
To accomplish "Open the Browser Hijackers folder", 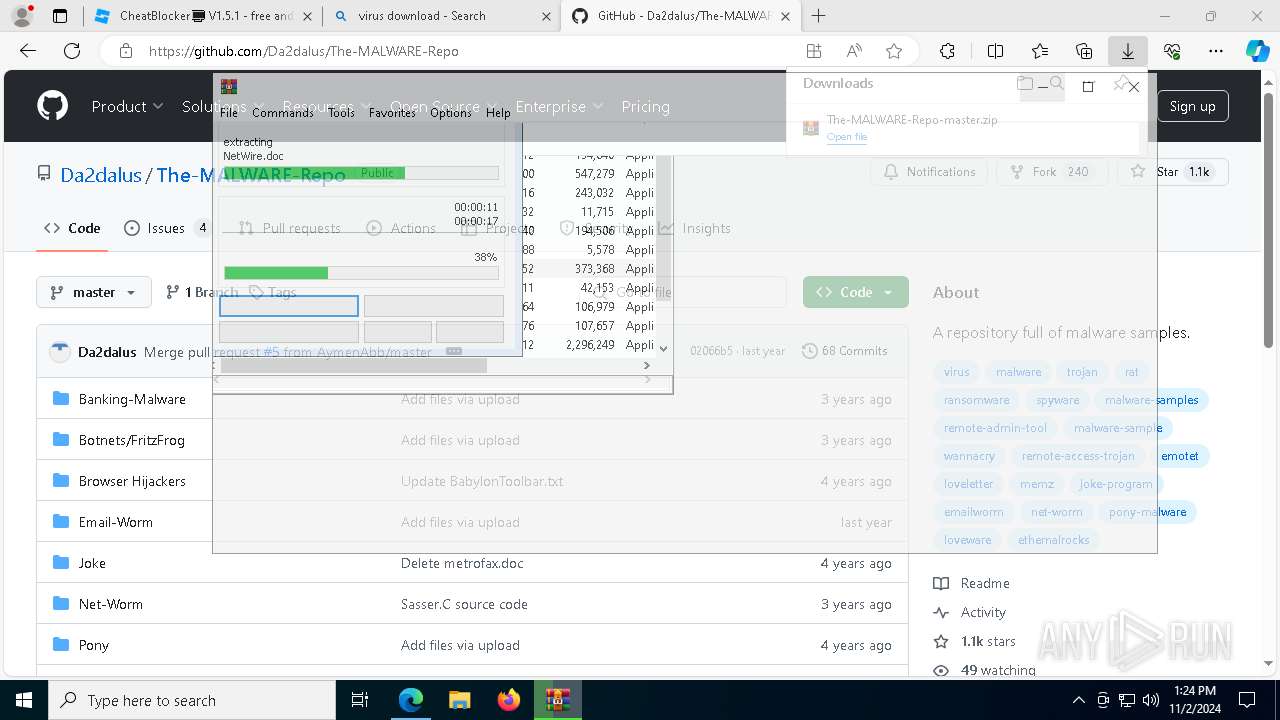I will (132, 481).
